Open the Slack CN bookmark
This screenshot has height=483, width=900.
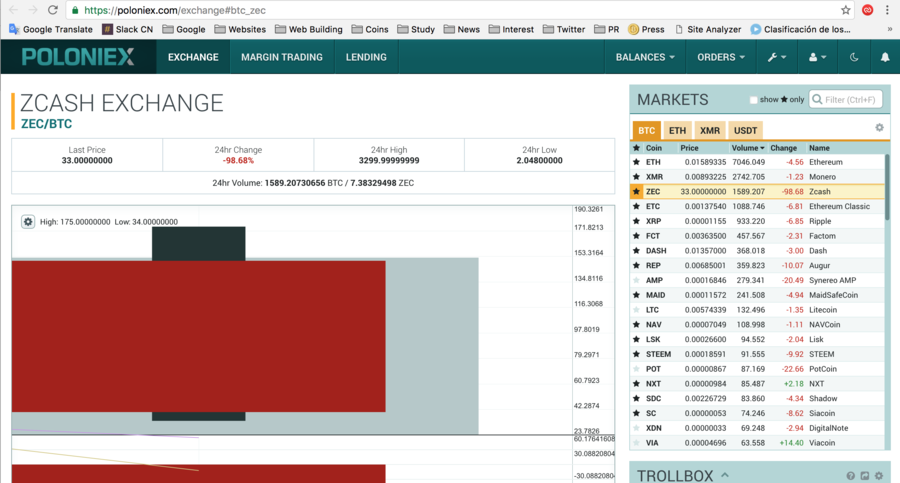(127, 29)
